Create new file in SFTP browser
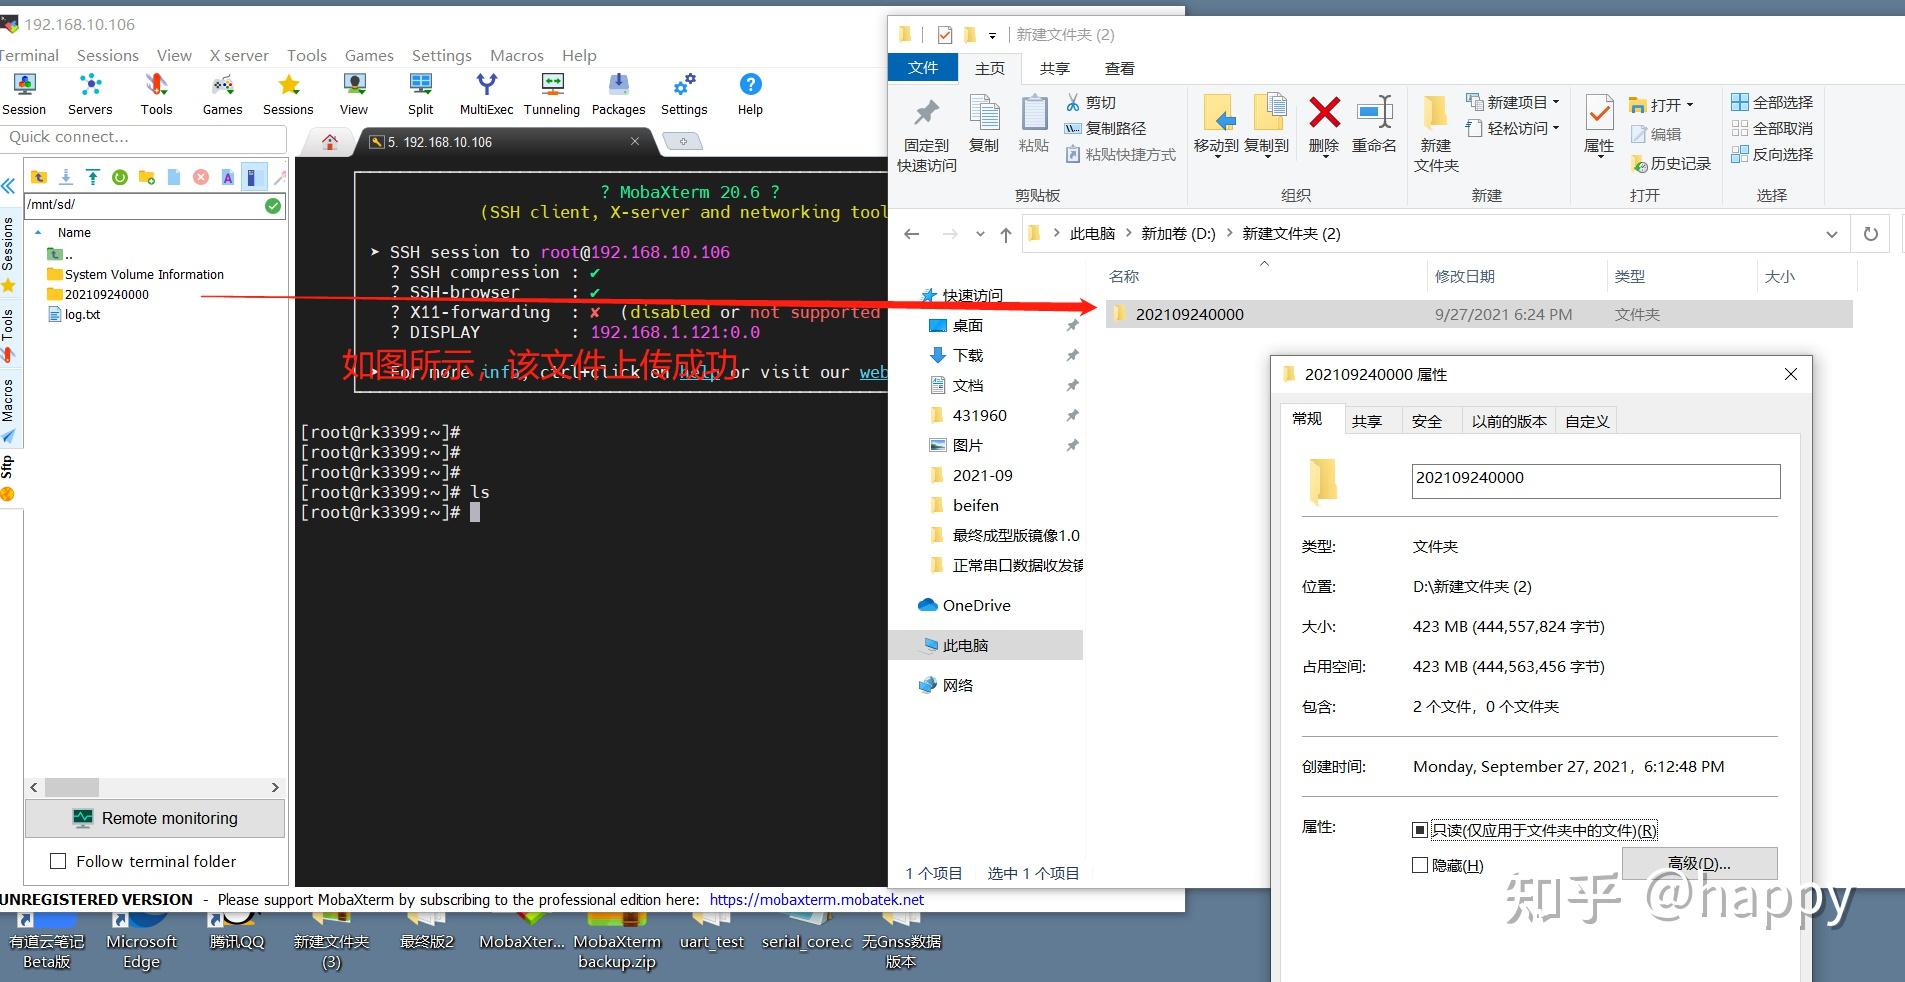This screenshot has width=1905, height=982. [x=174, y=177]
